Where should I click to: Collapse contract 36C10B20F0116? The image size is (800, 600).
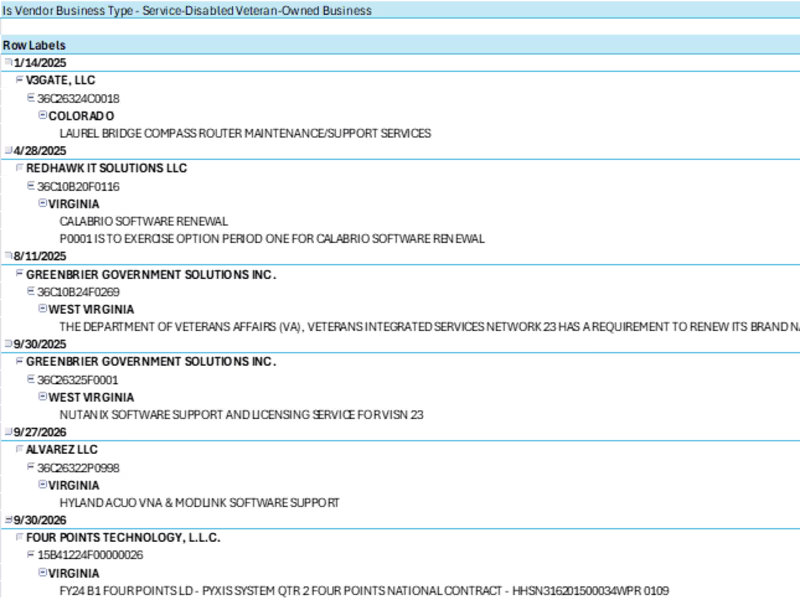[x=31, y=186]
